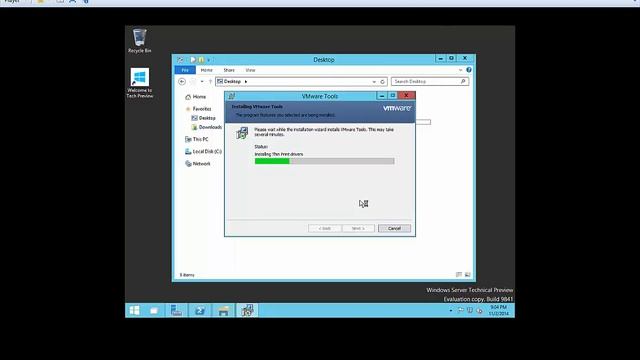Open Quick Access Toolbar customize dropdown
Viewport: 640px width, 360px height.
tap(208, 60)
